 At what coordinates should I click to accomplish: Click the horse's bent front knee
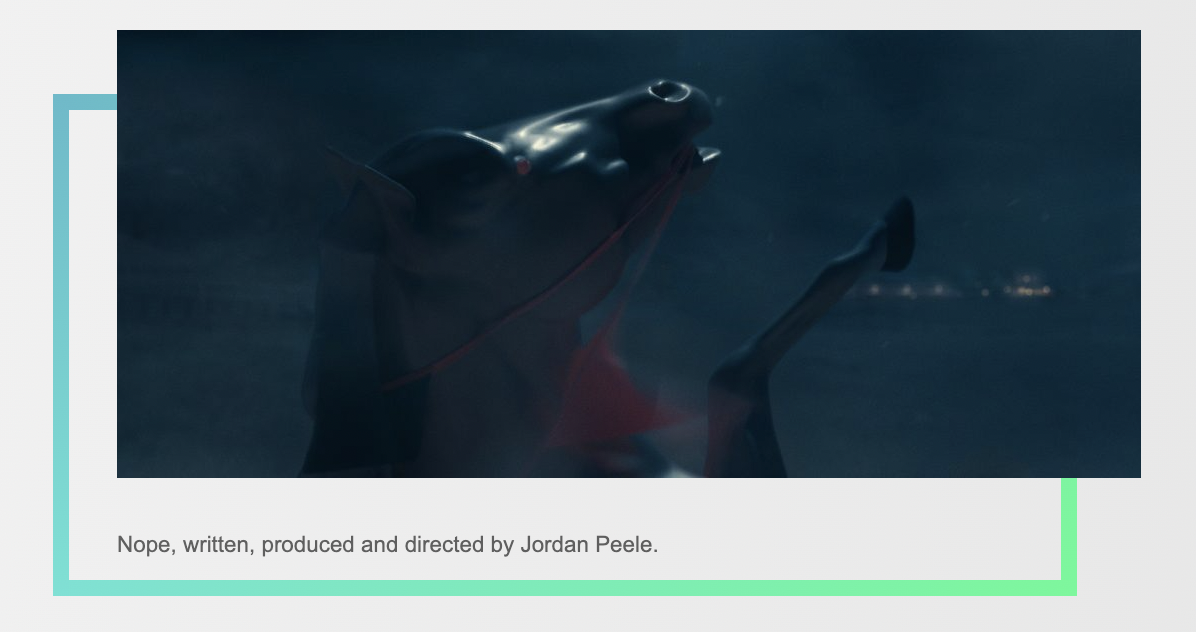728,379
